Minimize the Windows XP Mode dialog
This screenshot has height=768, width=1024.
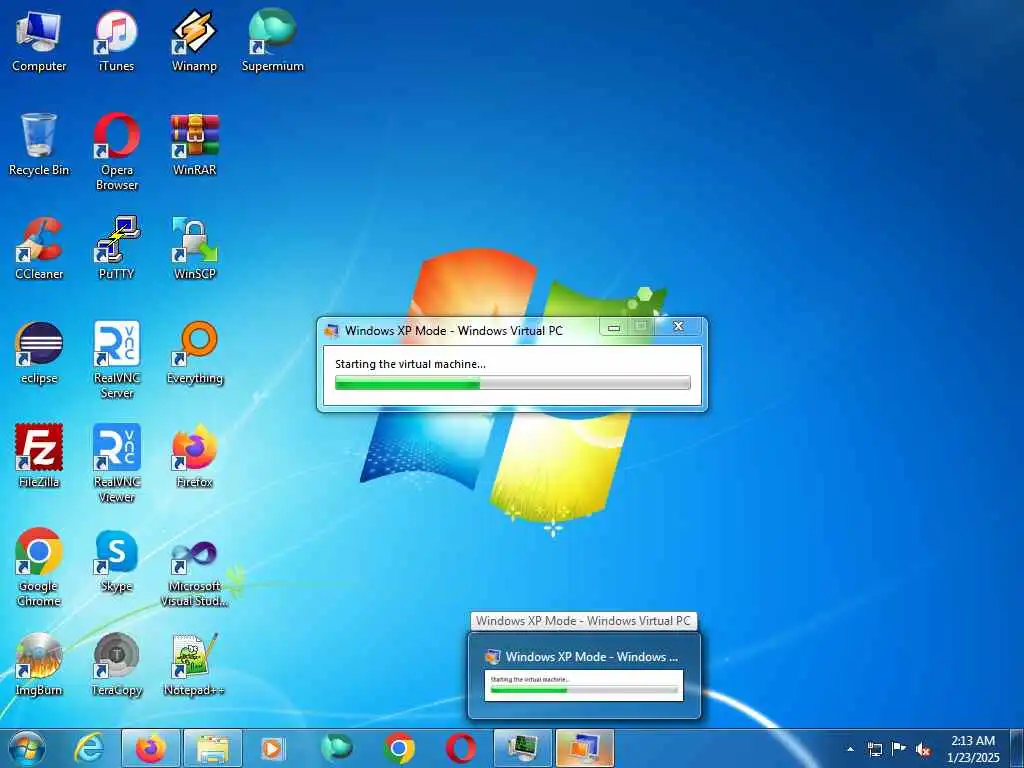(x=614, y=327)
